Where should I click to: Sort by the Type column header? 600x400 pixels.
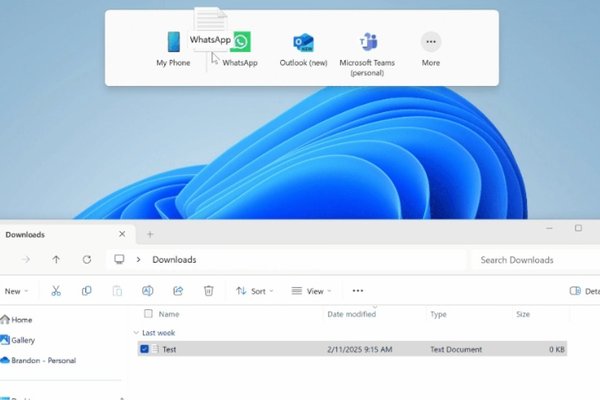coord(438,314)
